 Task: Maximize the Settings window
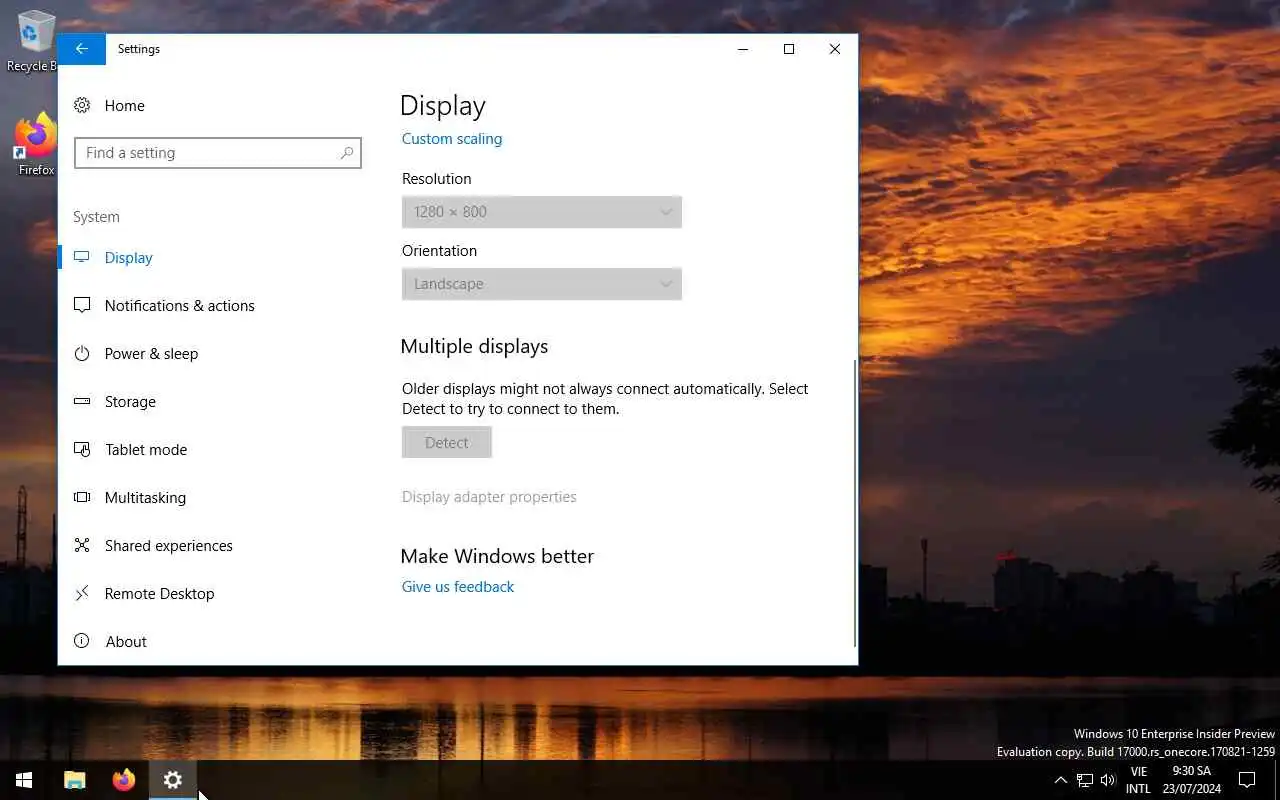pos(789,49)
